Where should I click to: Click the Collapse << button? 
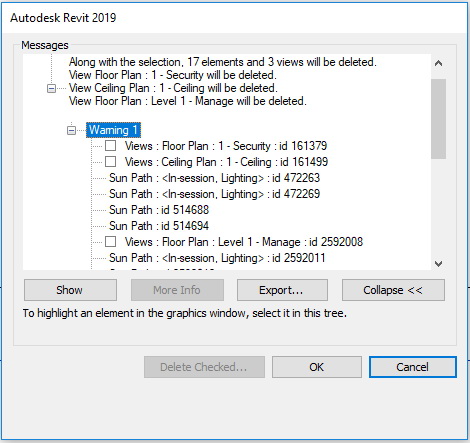pyautogui.click(x=393, y=290)
